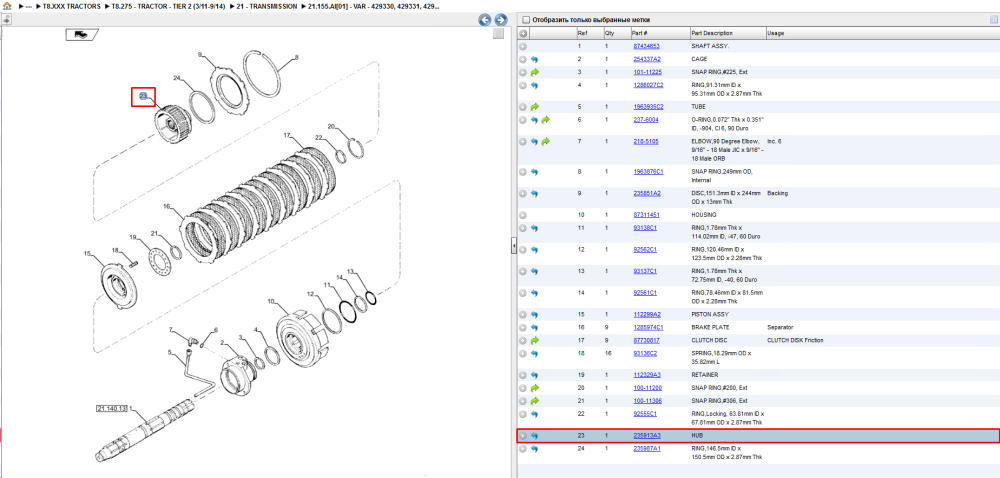This screenshot has width=1000, height=478.
Task: Click blue arrow for part 235851A2 DISC
Action: click(x=534, y=192)
